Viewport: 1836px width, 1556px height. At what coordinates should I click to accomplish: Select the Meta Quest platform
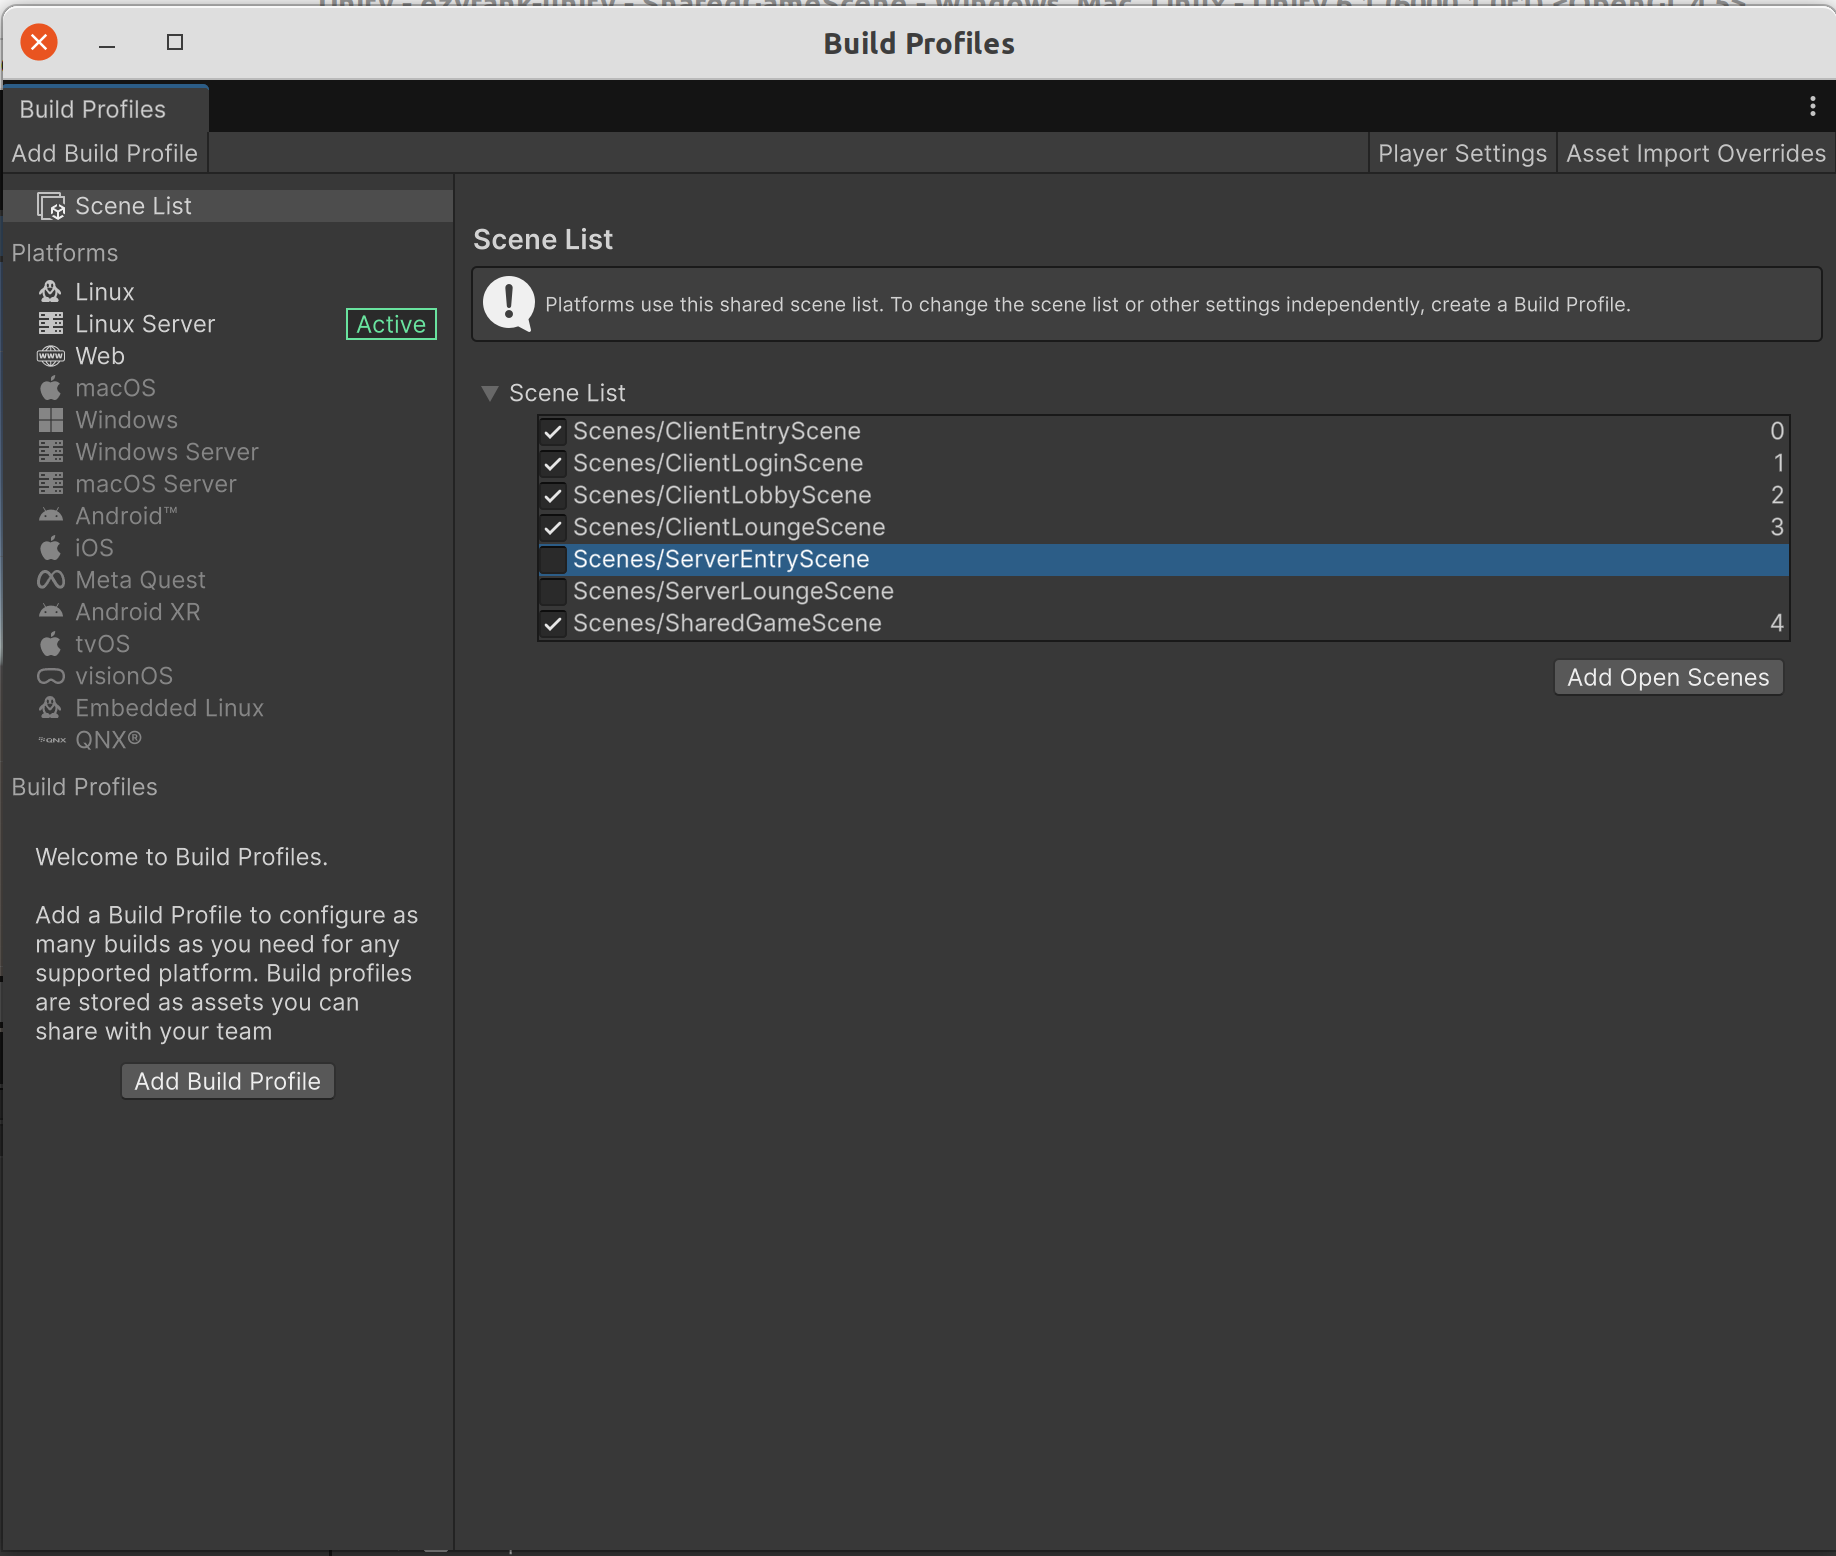139,579
